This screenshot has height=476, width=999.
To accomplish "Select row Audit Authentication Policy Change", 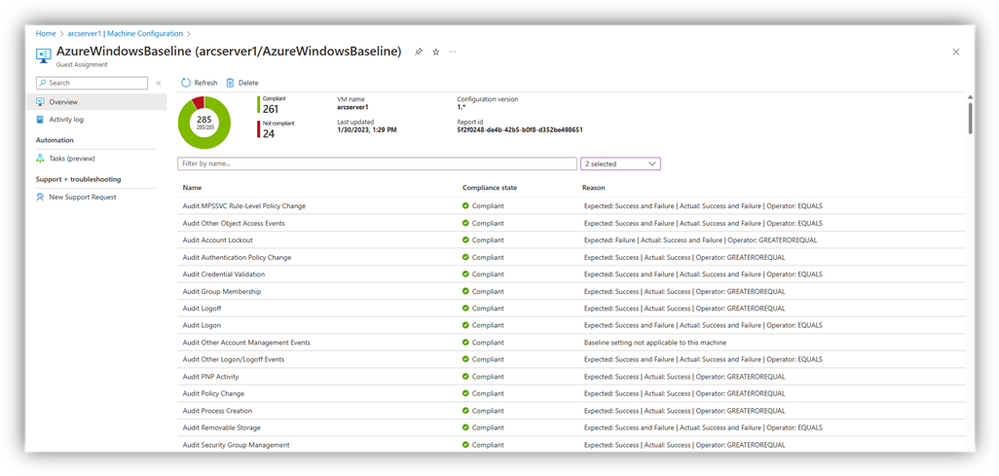I will click(571, 257).
